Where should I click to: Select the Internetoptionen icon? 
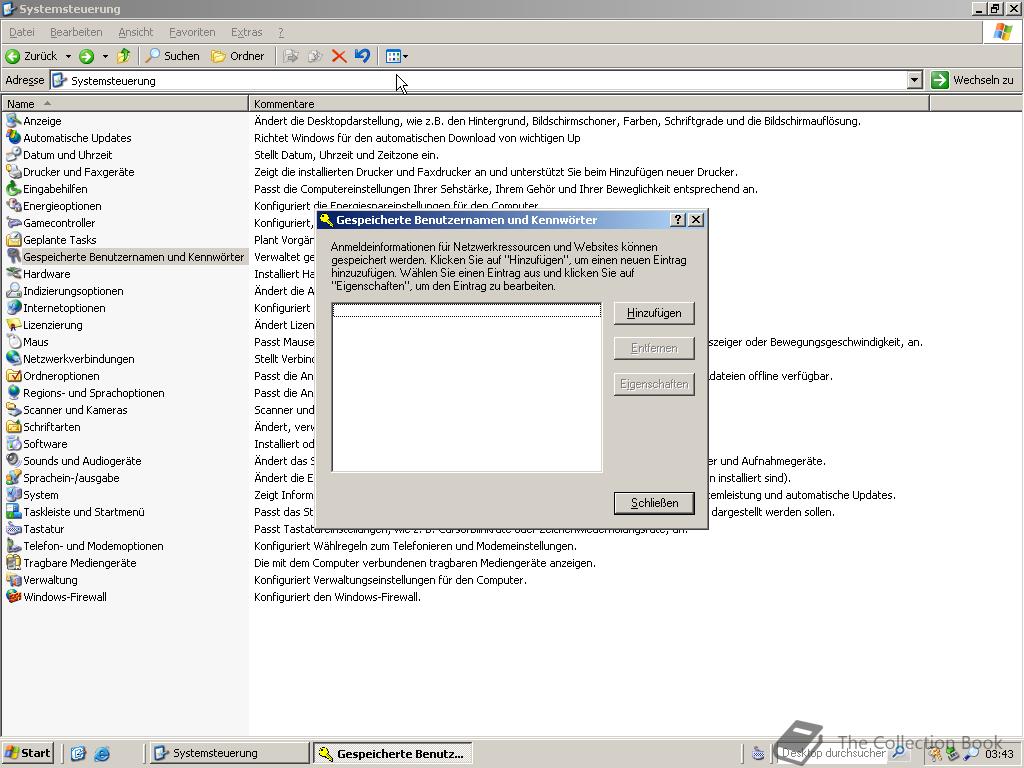pyautogui.click(x=14, y=307)
